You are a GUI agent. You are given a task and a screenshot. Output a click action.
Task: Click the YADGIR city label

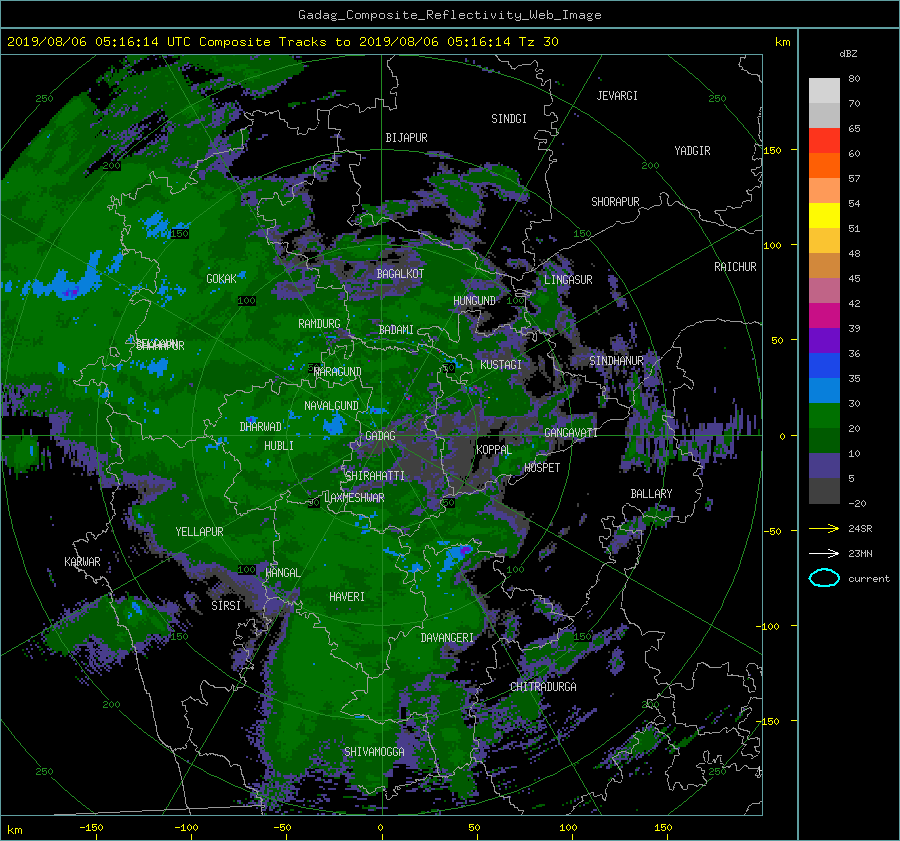point(692,151)
